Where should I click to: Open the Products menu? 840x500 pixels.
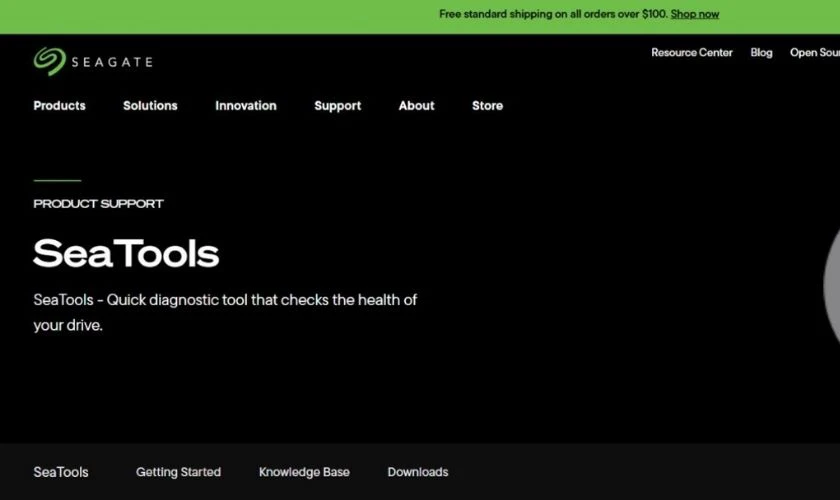click(x=59, y=106)
